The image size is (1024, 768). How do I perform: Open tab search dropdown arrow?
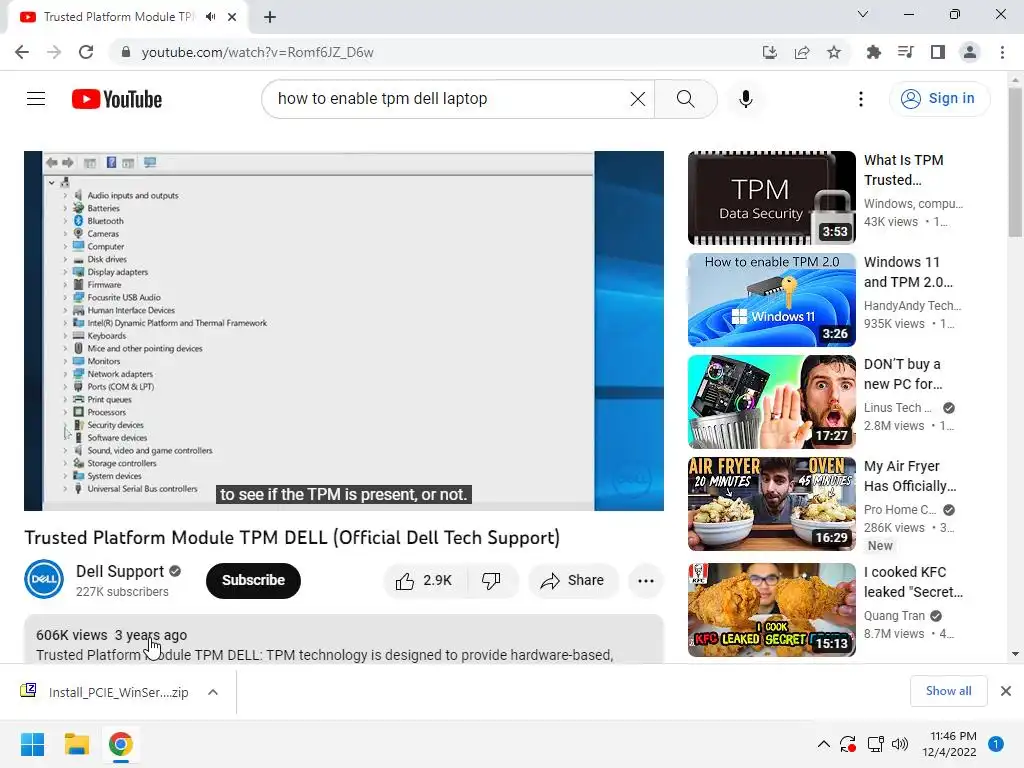click(x=863, y=14)
